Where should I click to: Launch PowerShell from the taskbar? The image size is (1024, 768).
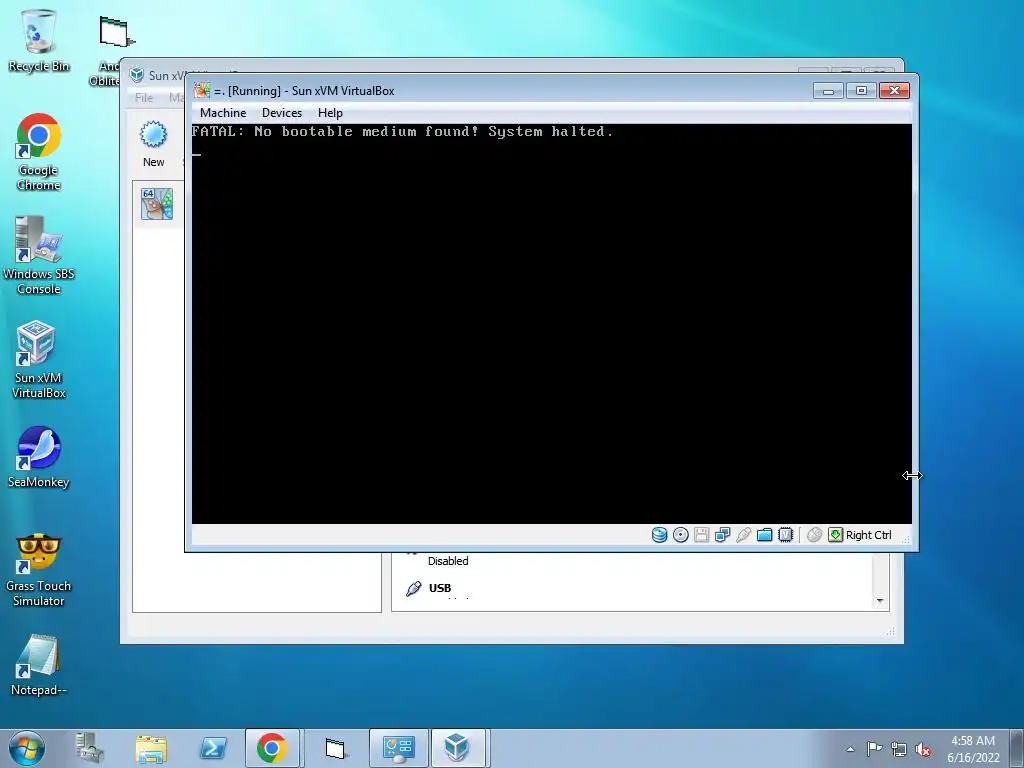tap(212, 748)
